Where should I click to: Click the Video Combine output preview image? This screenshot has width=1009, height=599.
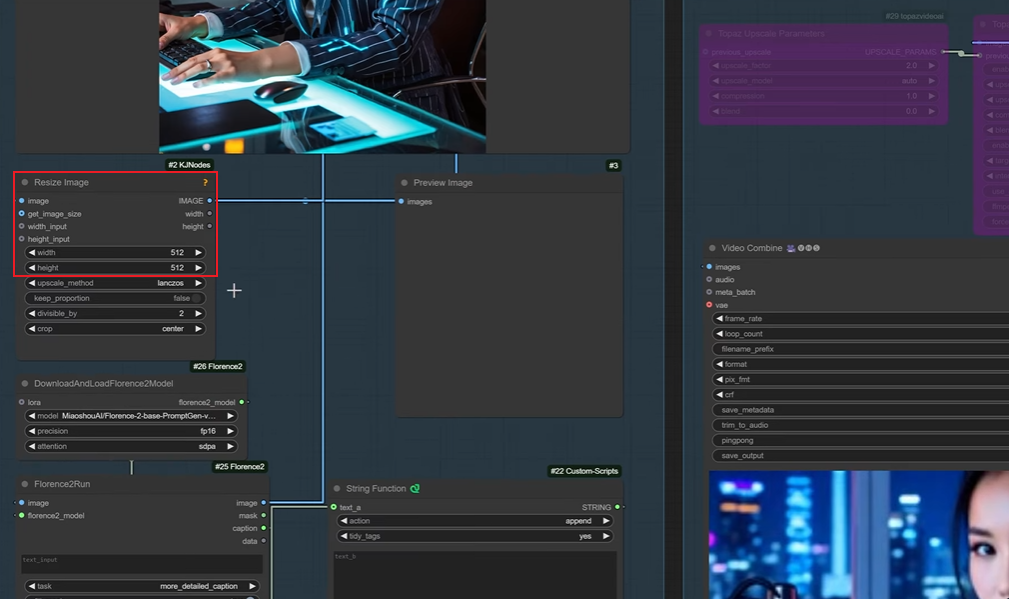tap(859, 535)
